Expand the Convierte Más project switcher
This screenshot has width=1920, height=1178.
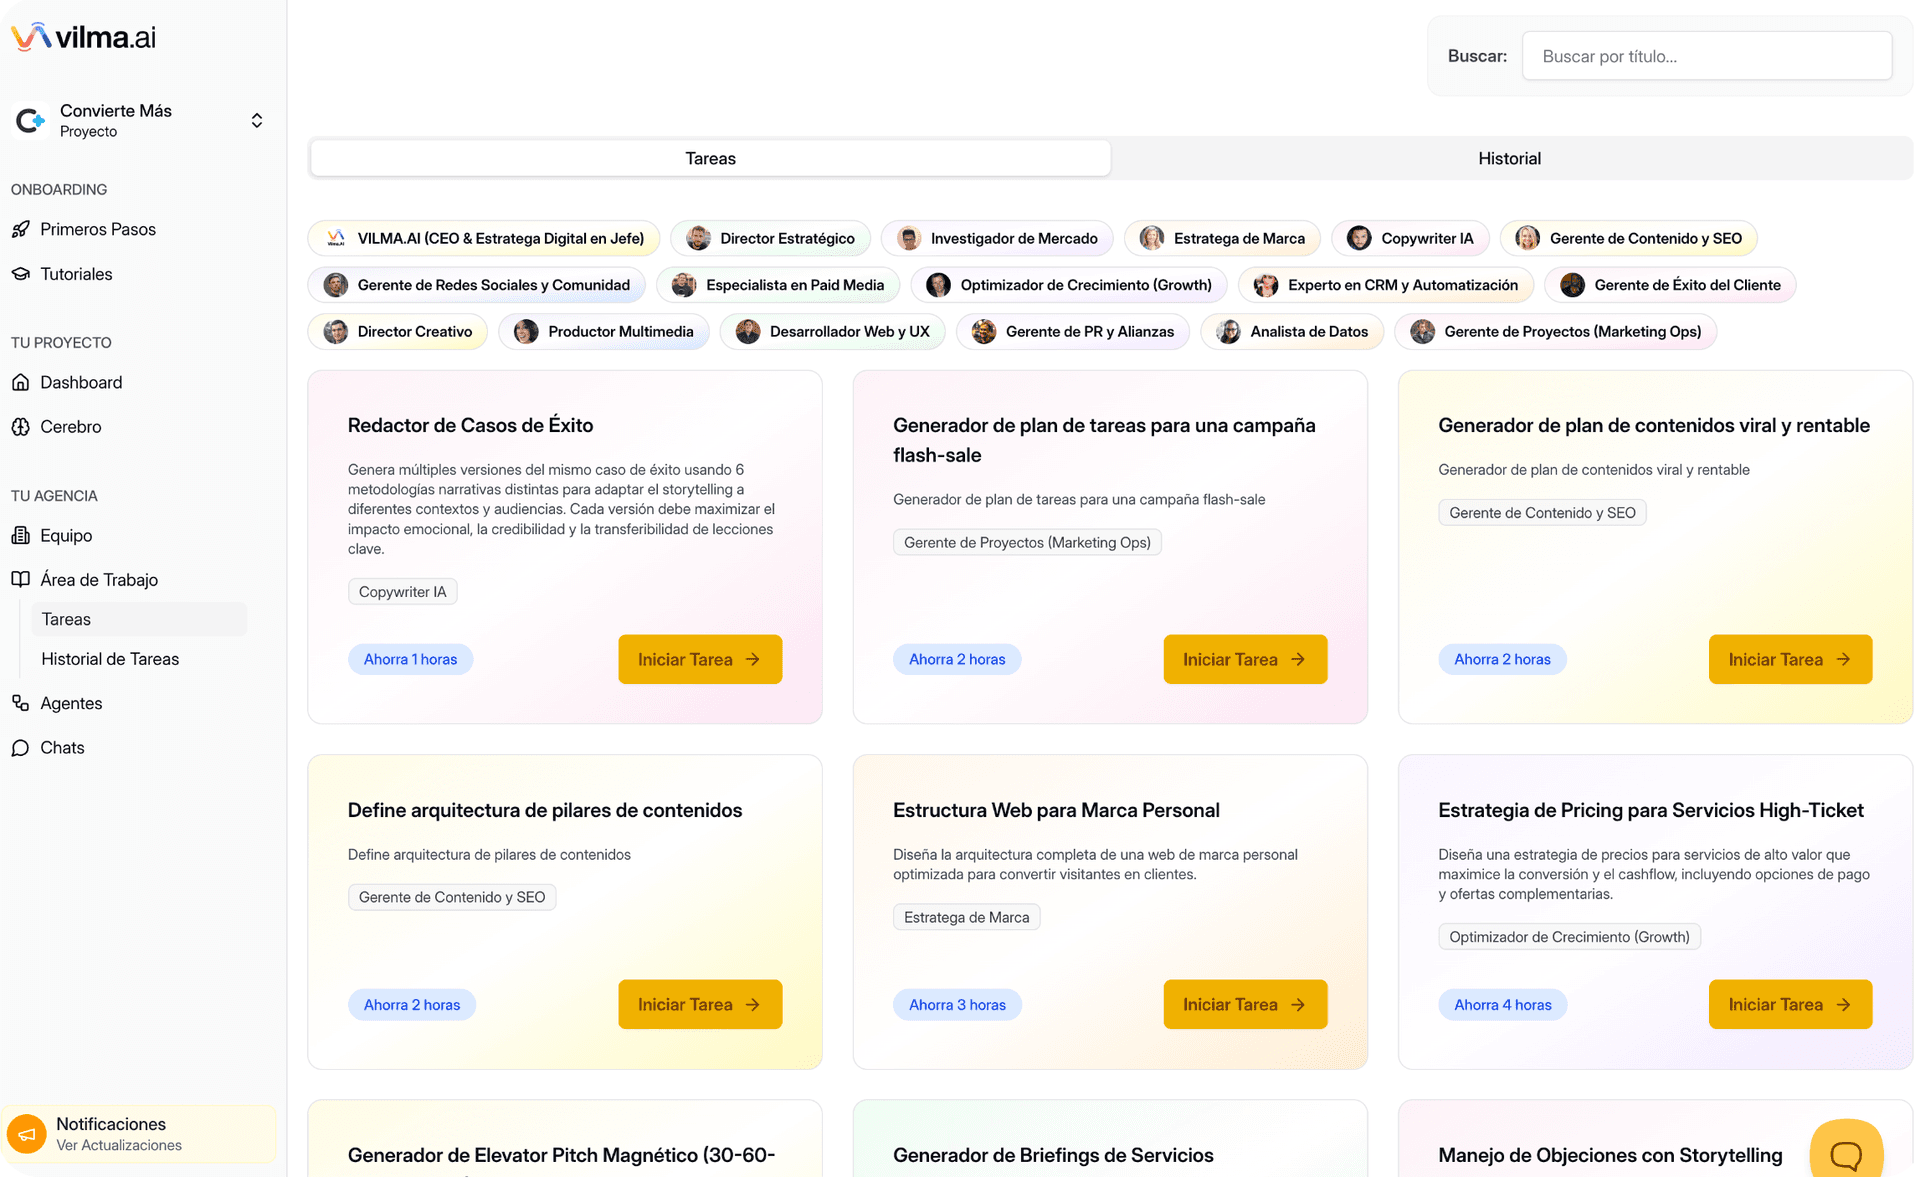pos(257,120)
